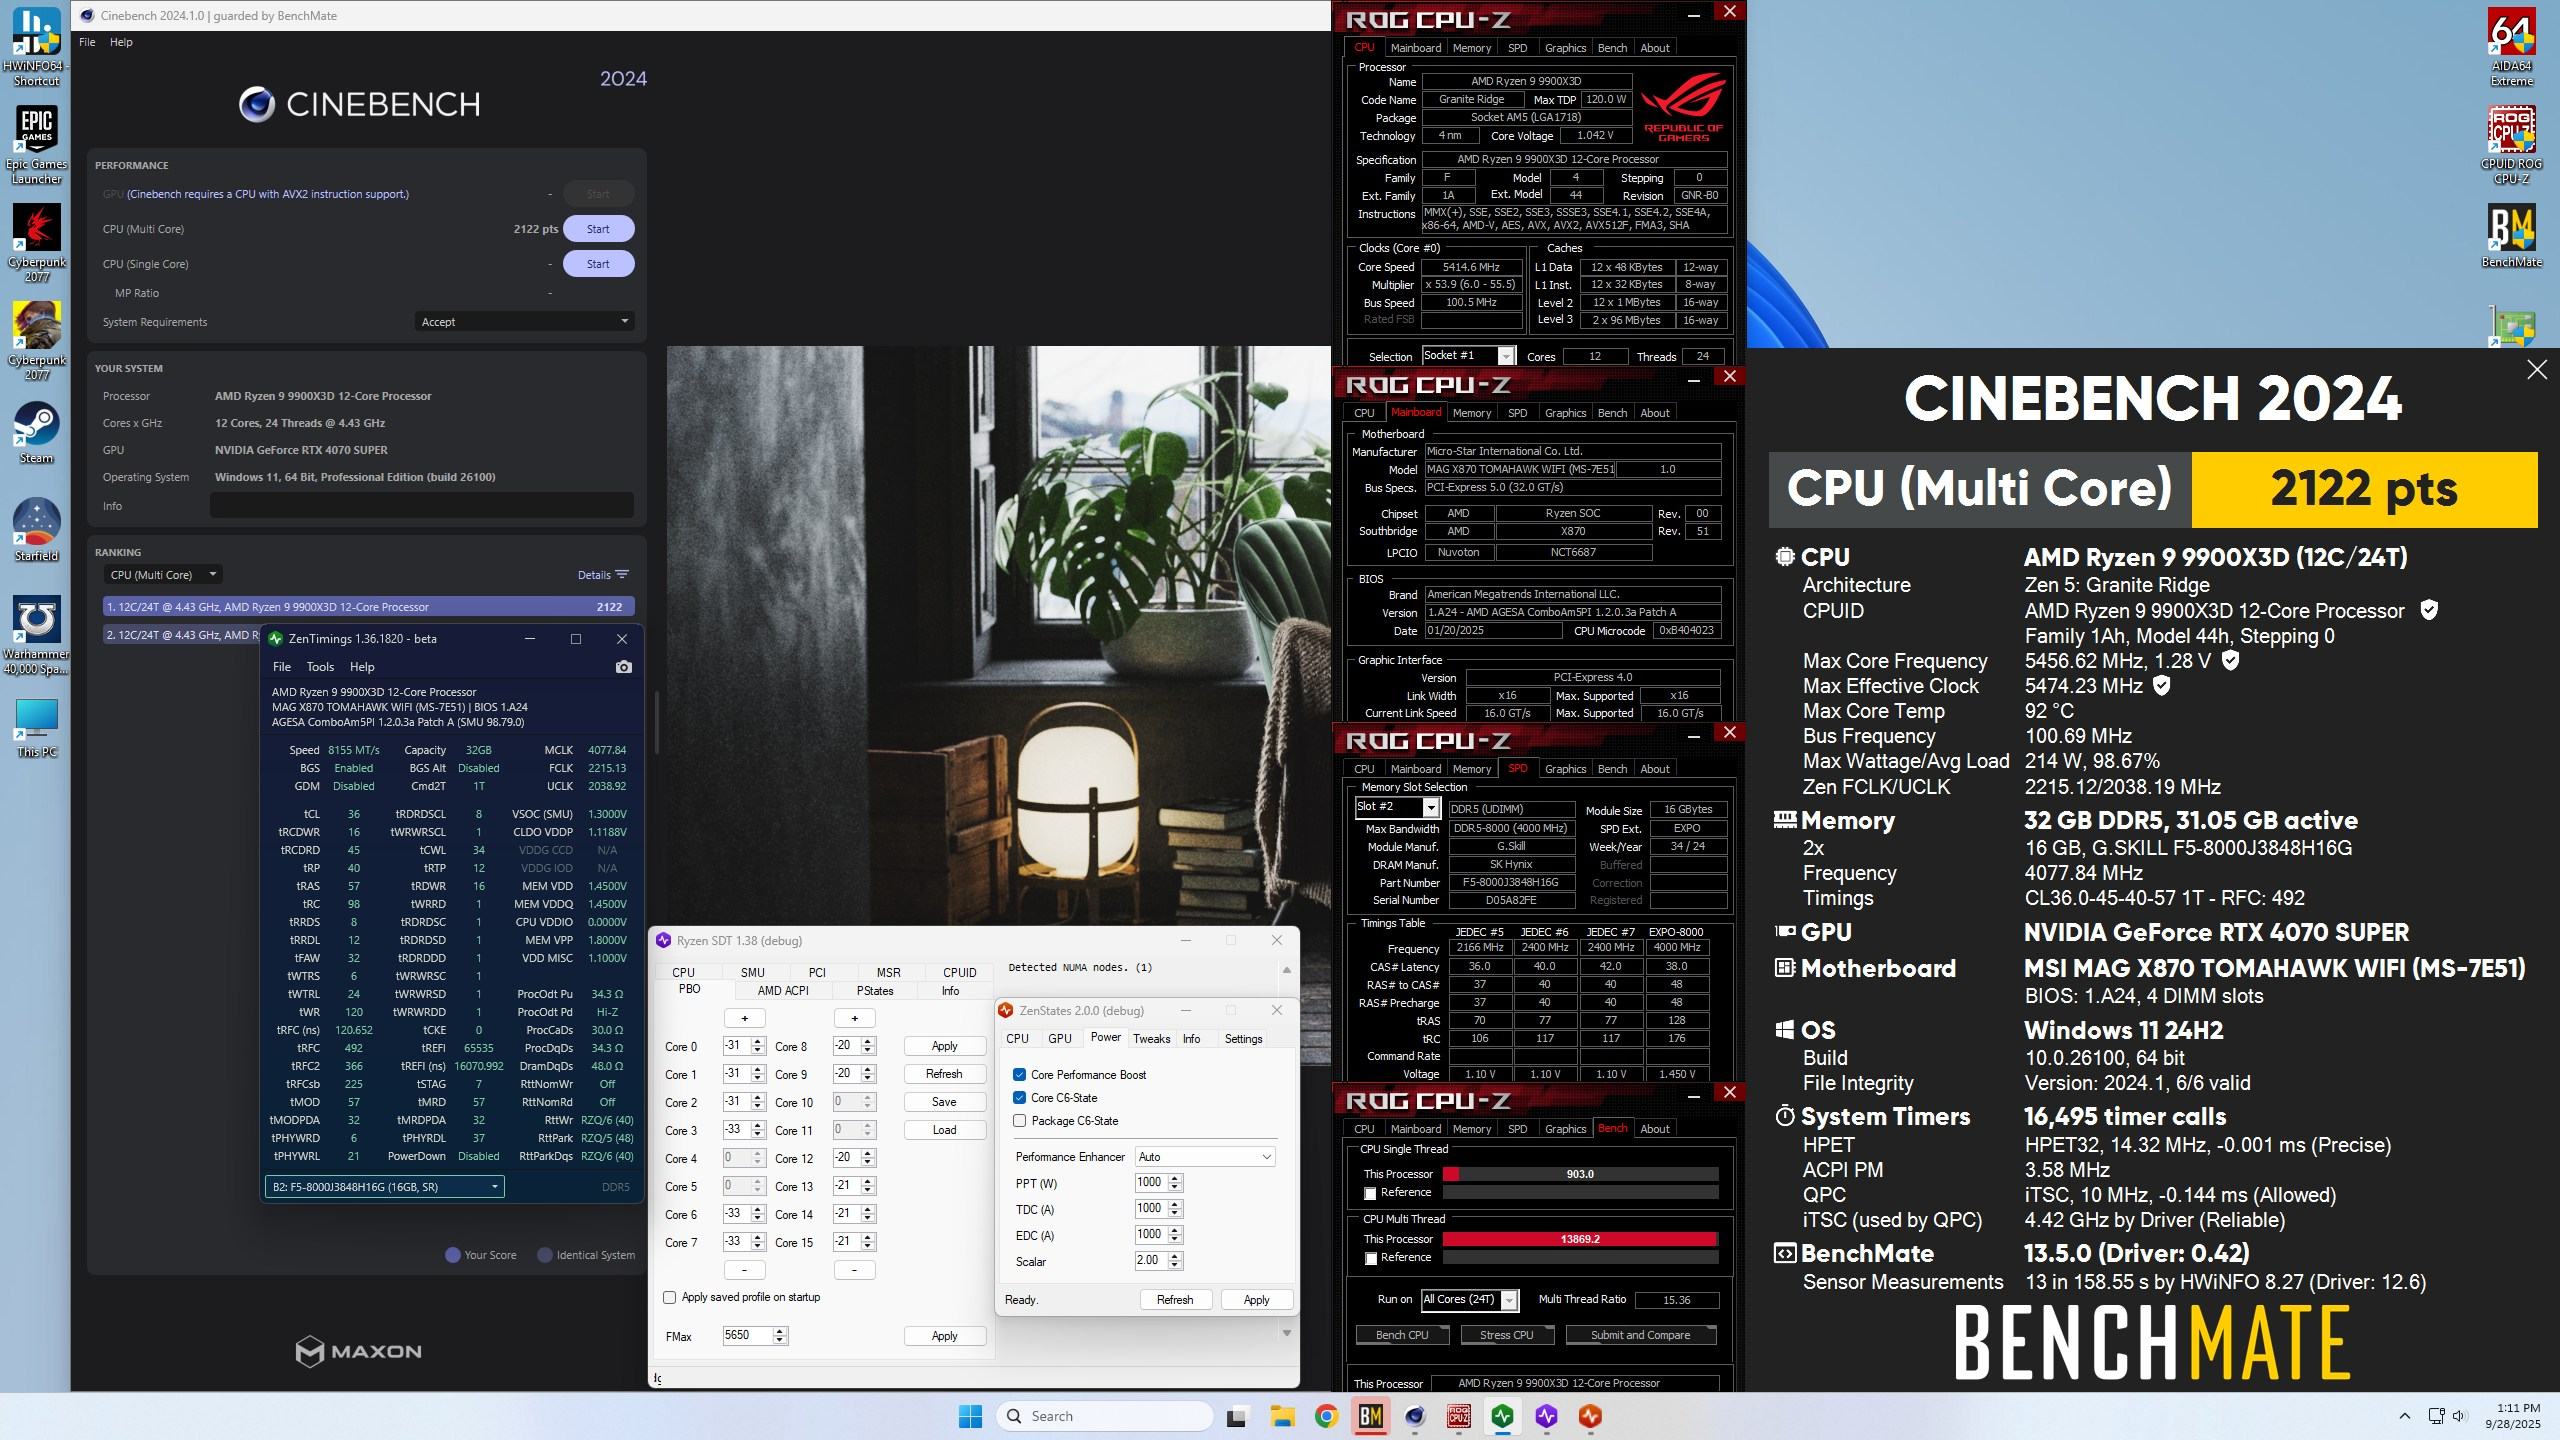Enable the Package C6-State checkbox

(x=1019, y=1121)
